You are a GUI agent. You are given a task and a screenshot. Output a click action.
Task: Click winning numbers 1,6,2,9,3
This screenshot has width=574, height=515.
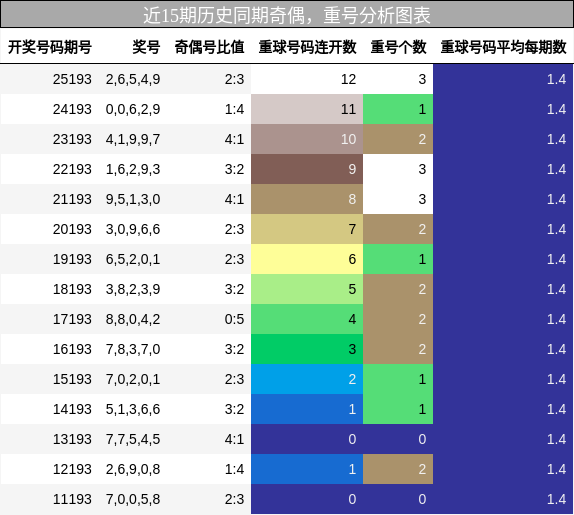133,169
